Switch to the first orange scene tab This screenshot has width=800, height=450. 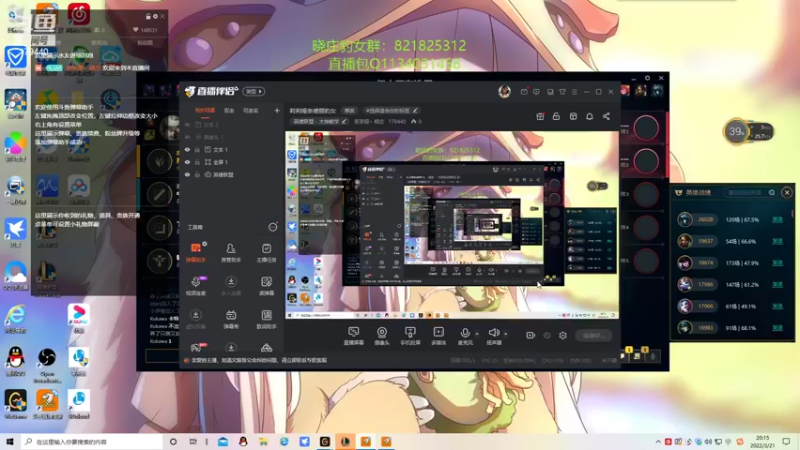(x=205, y=110)
